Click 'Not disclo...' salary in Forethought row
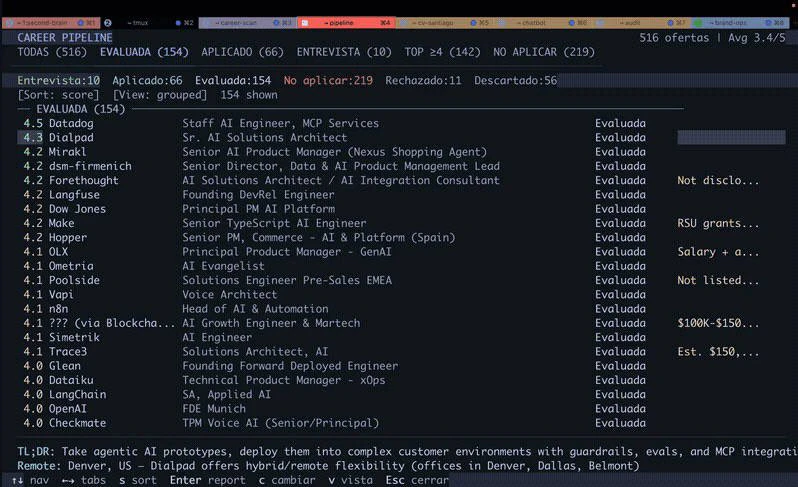The height and width of the screenshot is (487, 798). click(x=718, y=180)
